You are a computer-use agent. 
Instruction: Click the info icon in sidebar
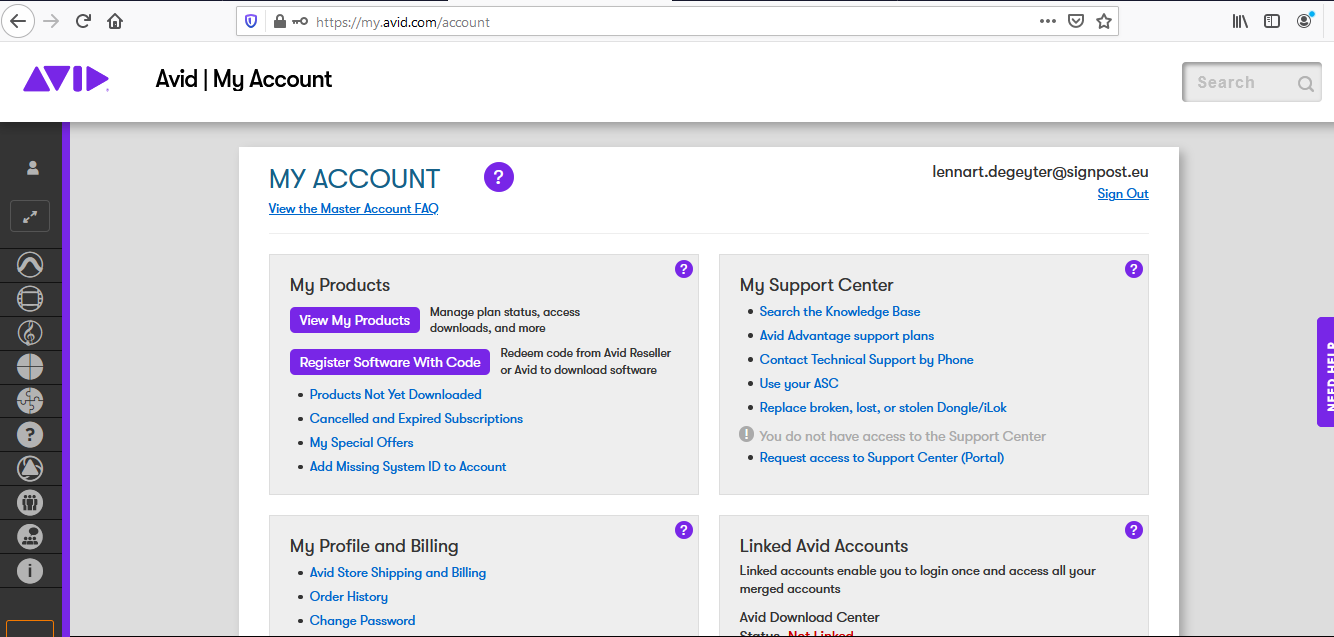click(x=30, y=570)
